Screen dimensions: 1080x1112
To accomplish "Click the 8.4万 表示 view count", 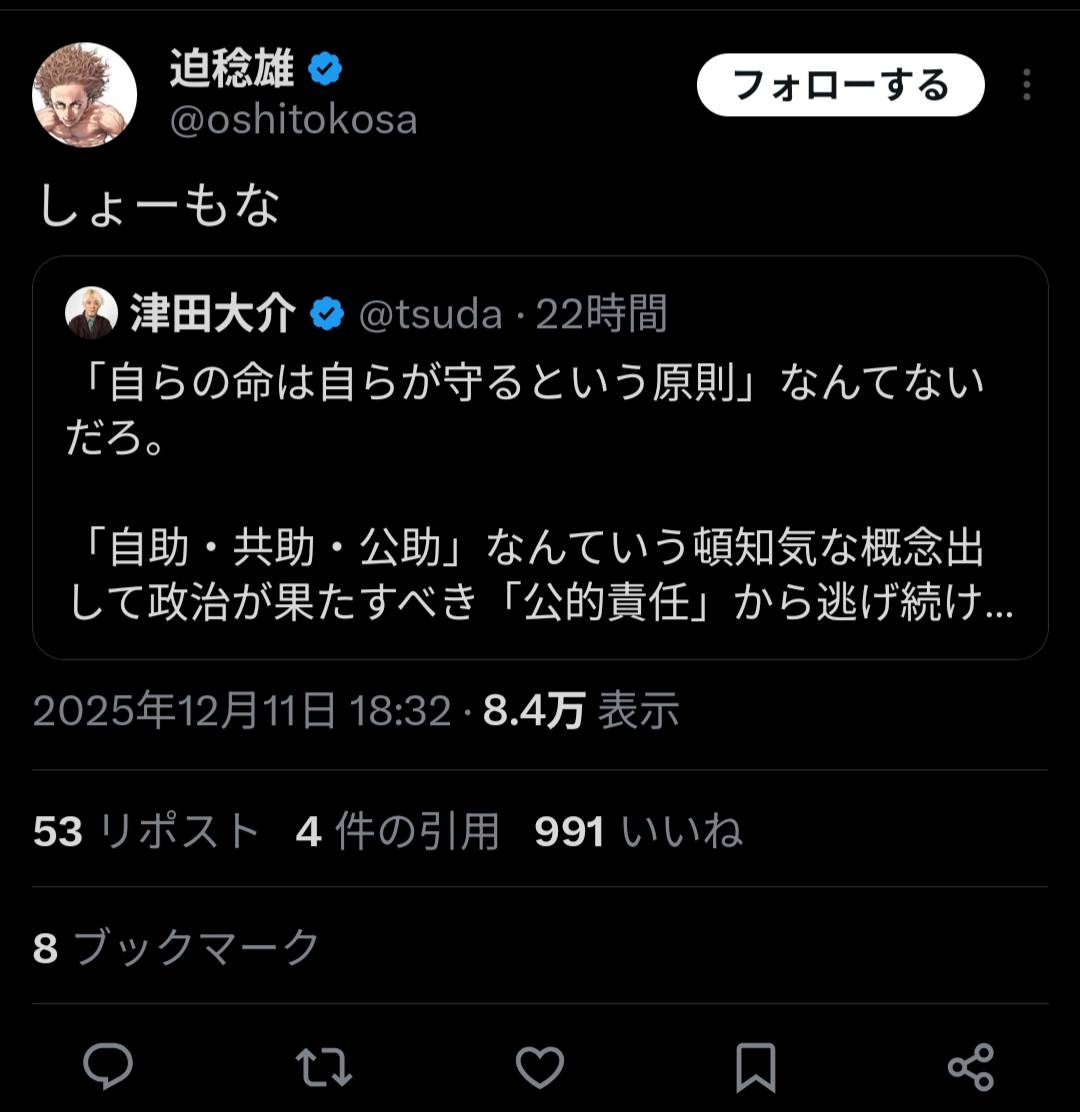I will tap(581, 712).
